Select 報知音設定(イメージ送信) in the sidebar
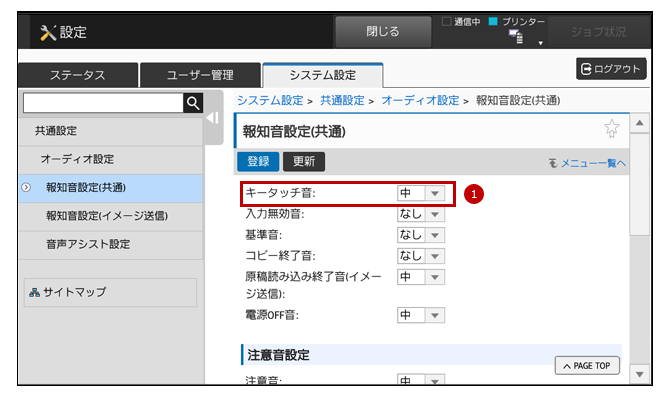670x396 pixels. (111, 216)
